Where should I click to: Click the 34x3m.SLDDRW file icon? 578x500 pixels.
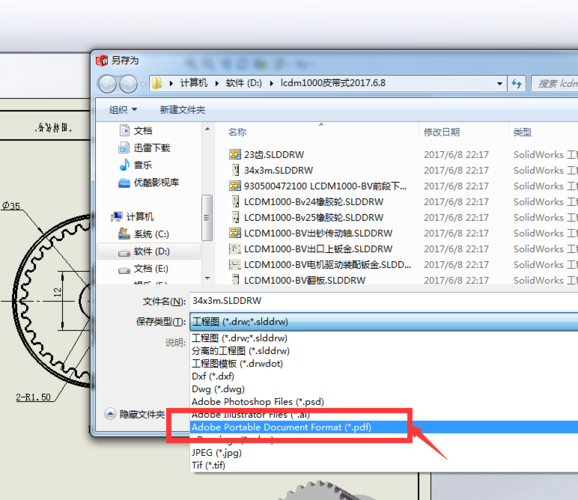(x=235, y=170)
